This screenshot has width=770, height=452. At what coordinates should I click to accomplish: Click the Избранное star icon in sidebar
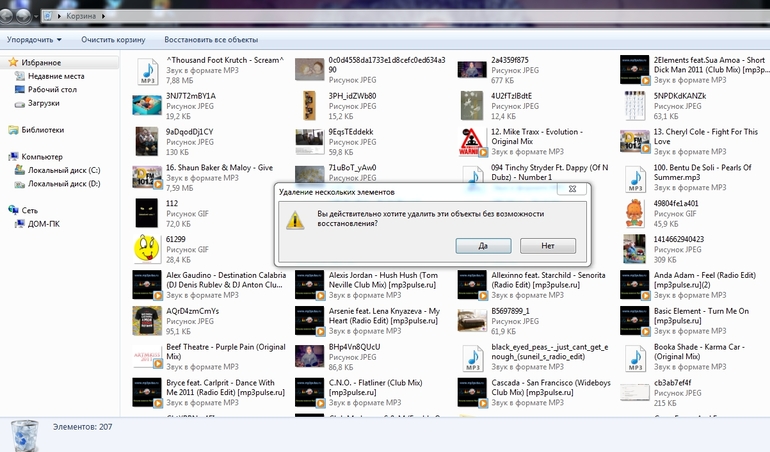pyautogui.click(x=13, y=62)
